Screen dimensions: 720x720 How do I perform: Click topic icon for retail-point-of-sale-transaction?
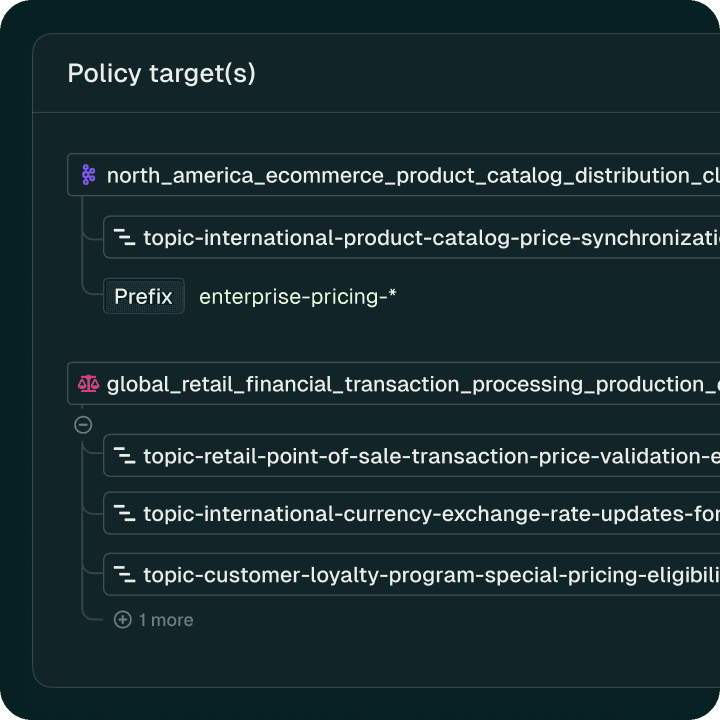click(124, 456)
